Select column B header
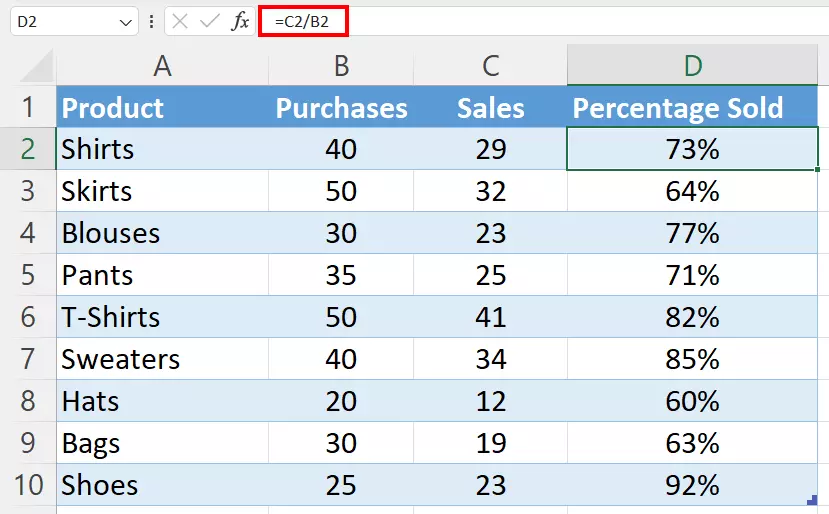829x514 pixels. [x=341, y=66]
